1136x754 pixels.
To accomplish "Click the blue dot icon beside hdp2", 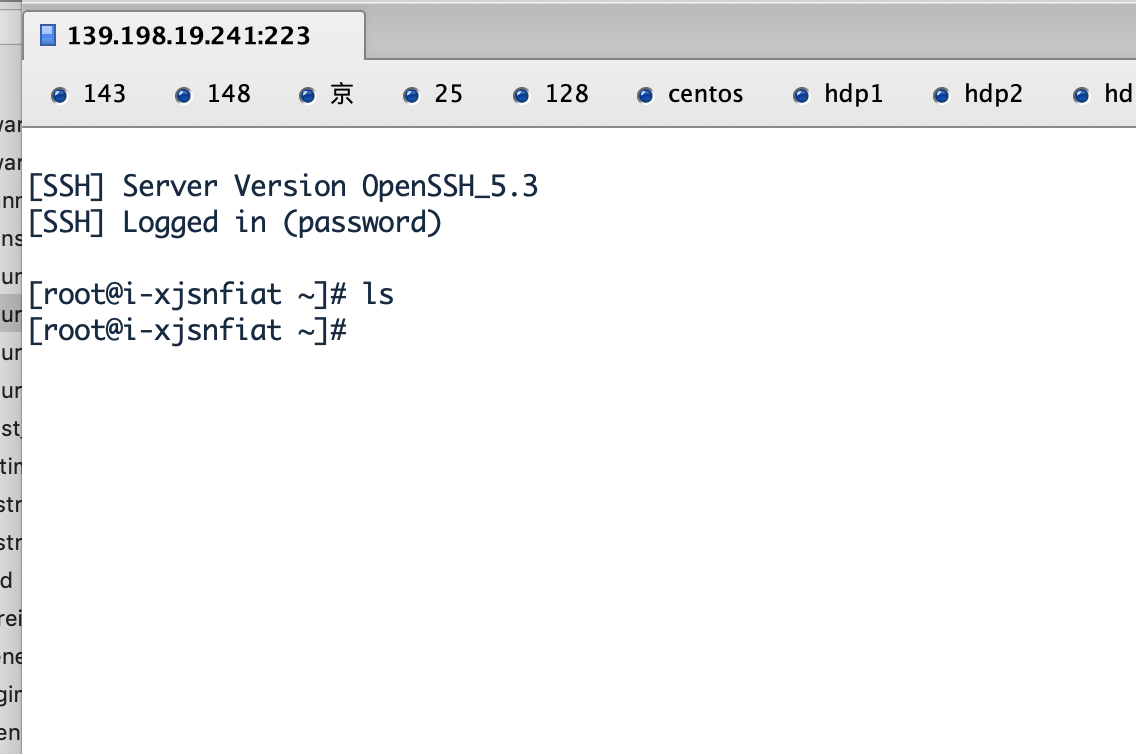I will click(x=941, y=95).
